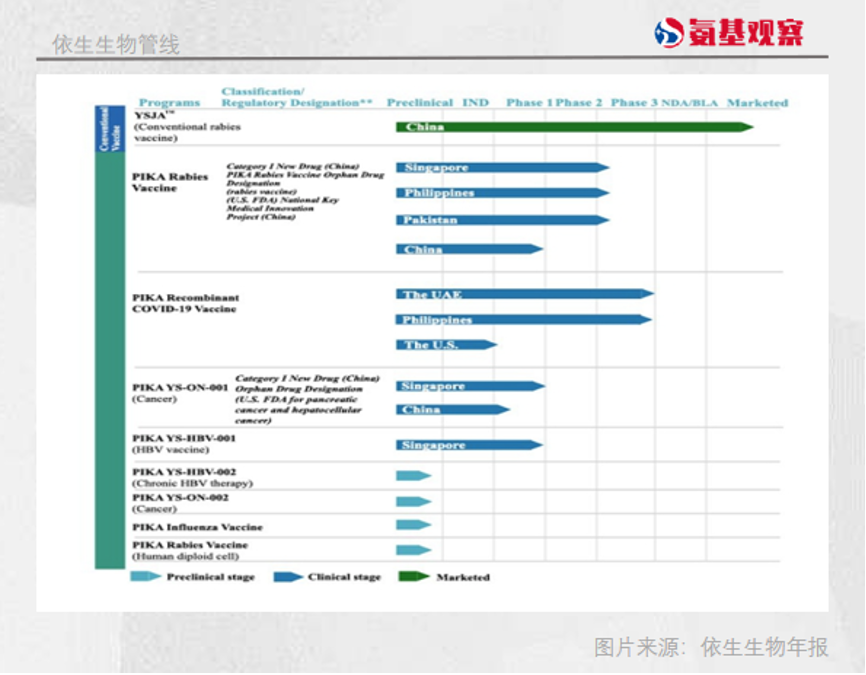Click the "Preclinical stage" legend label
Image resolution: width=866 pixels, height=675 pixels.
210,577
